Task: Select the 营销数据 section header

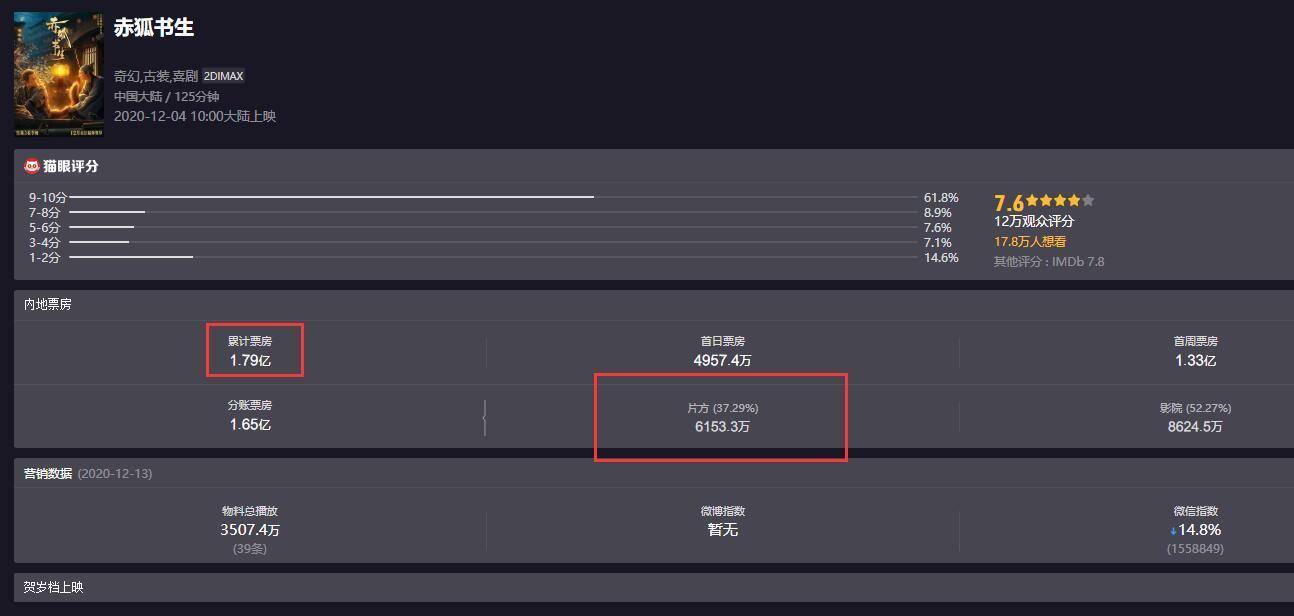Action: [48, 473]
